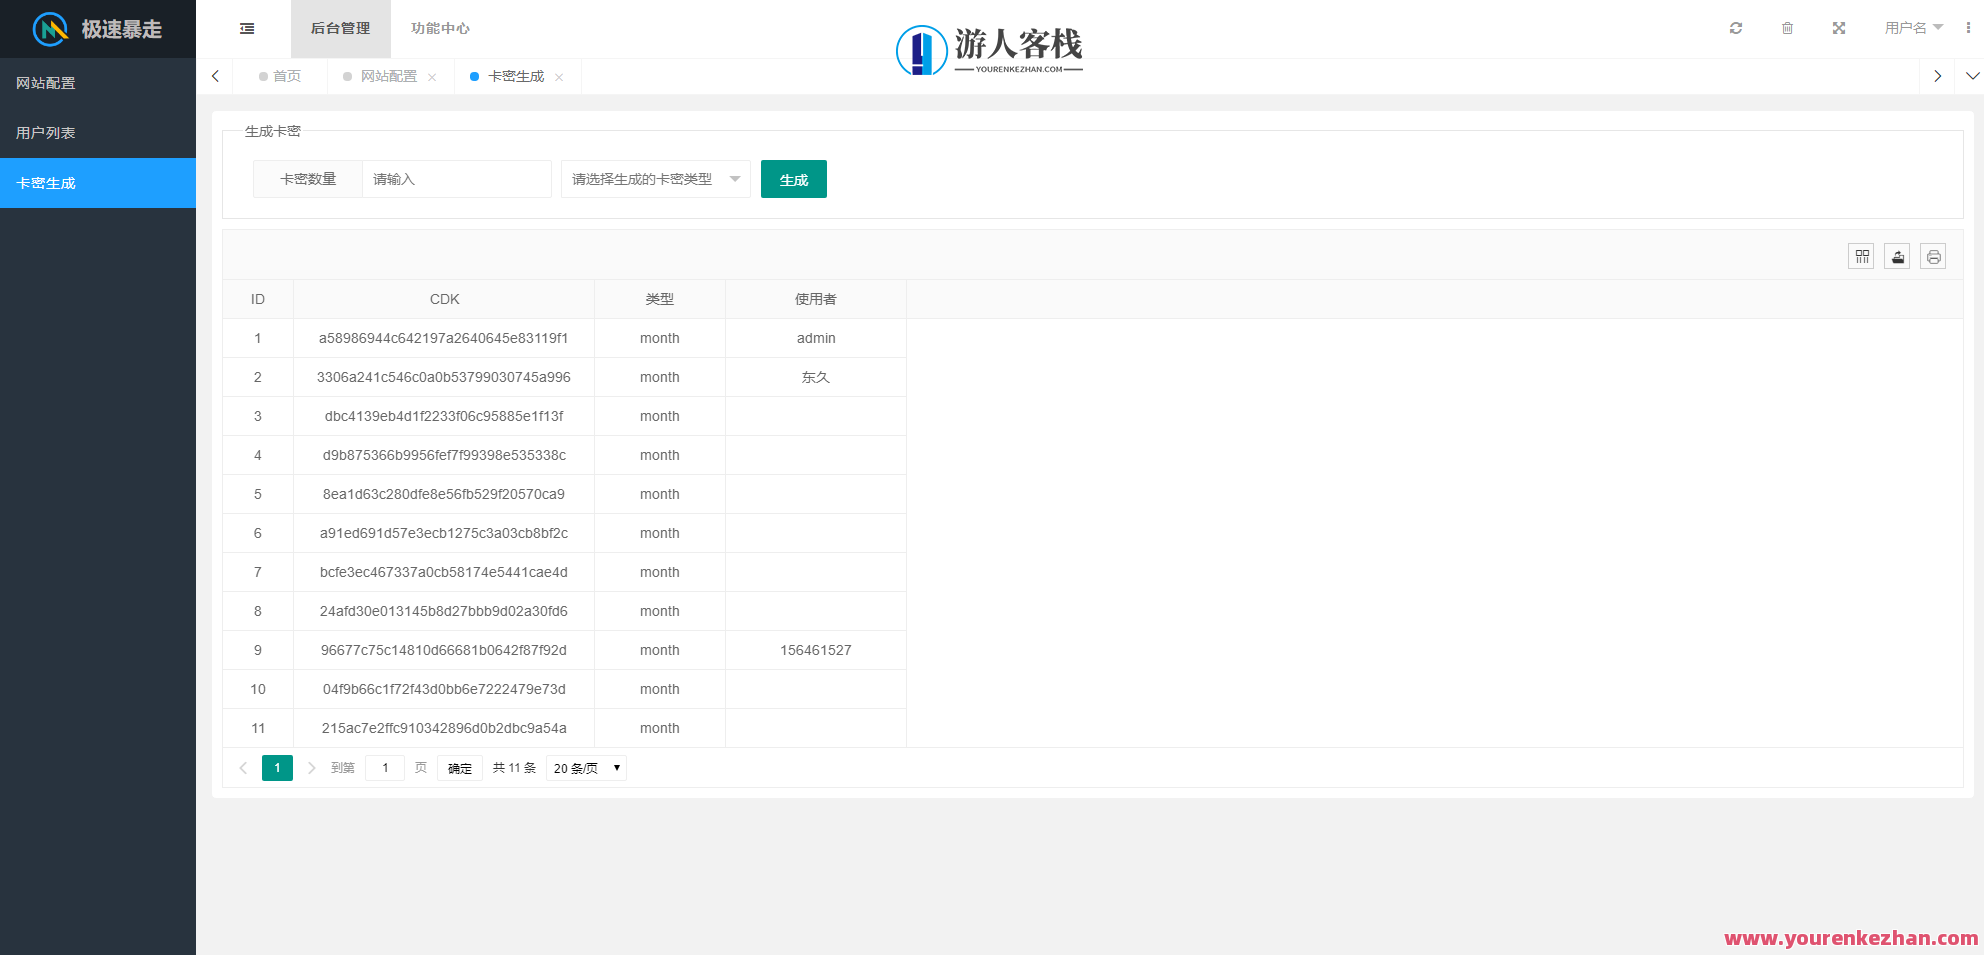Select page 1 in pagination

click(277, 768)
